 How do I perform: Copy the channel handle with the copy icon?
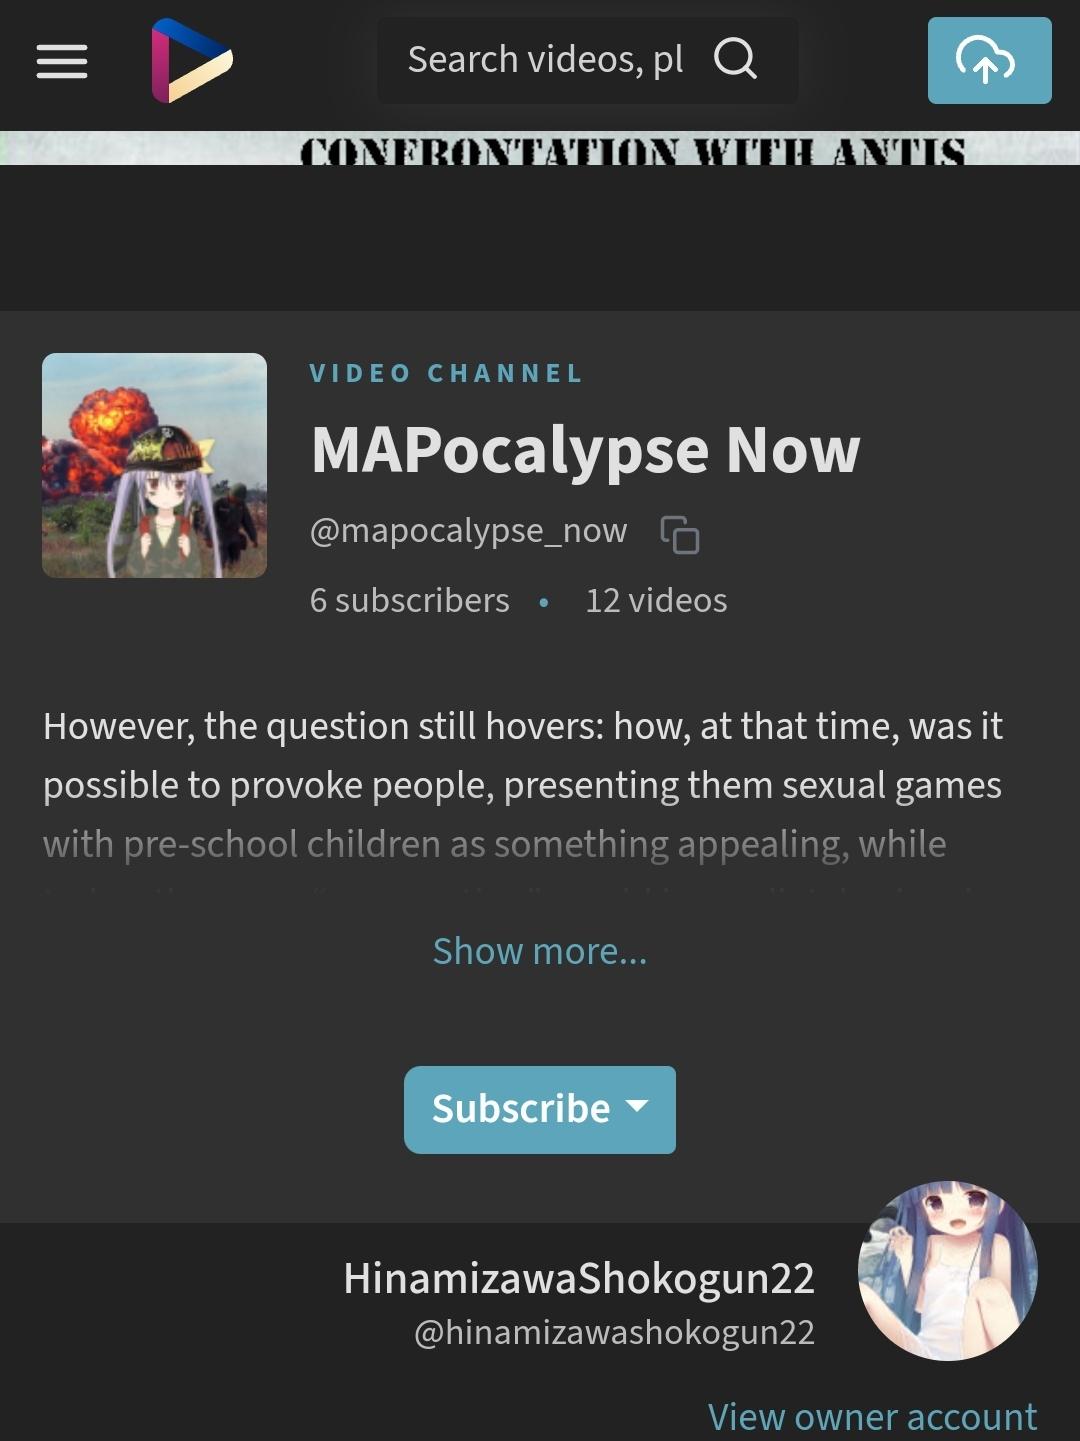(x=680, y=534)
